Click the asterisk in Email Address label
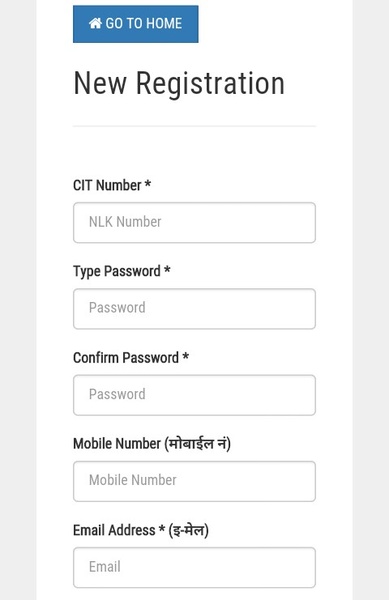This screenshot has width=389, height=600. [x=162, y=529]
